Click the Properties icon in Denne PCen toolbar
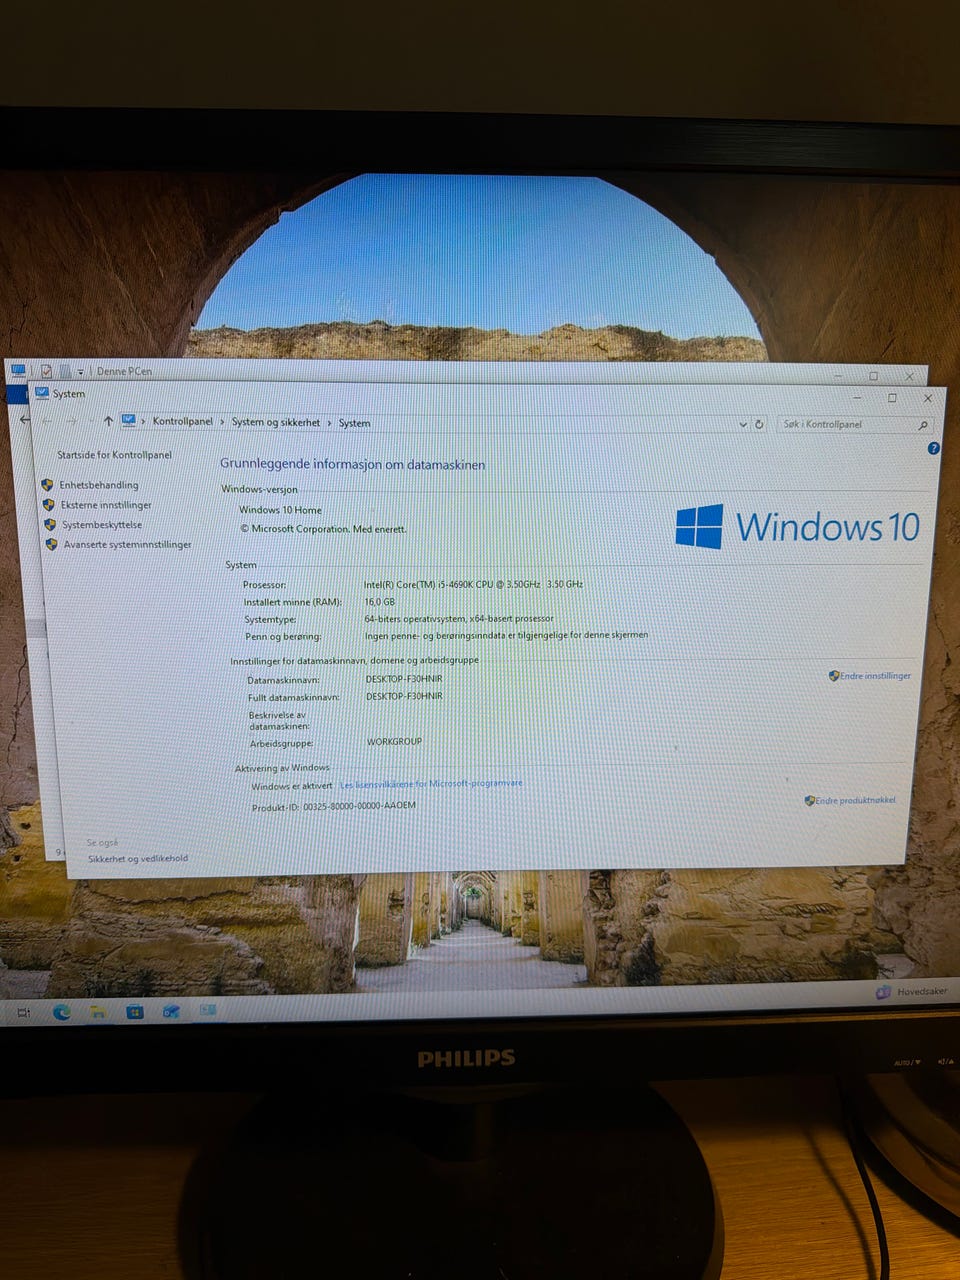Screen dimensions: 960x1280 [46, 371]
